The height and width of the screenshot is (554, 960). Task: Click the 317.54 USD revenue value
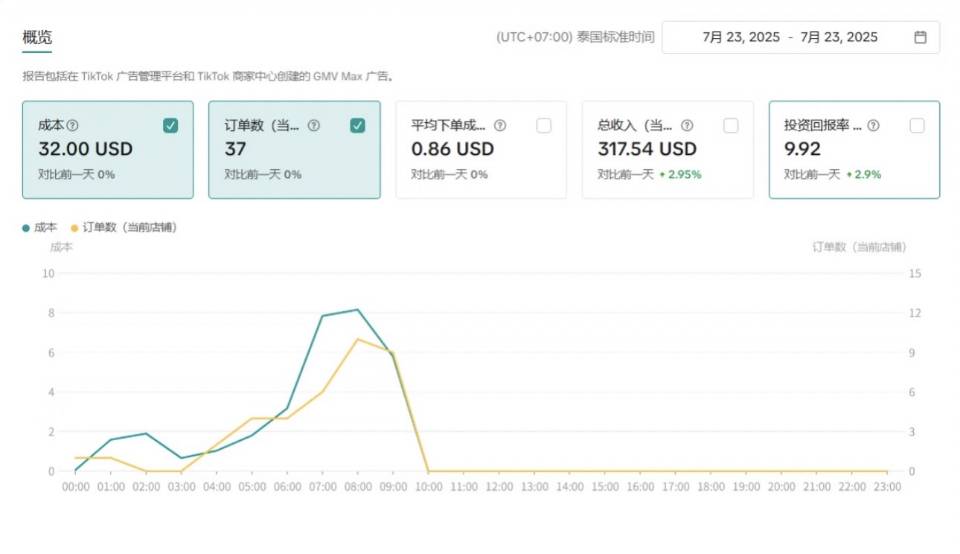click(647, 149)
